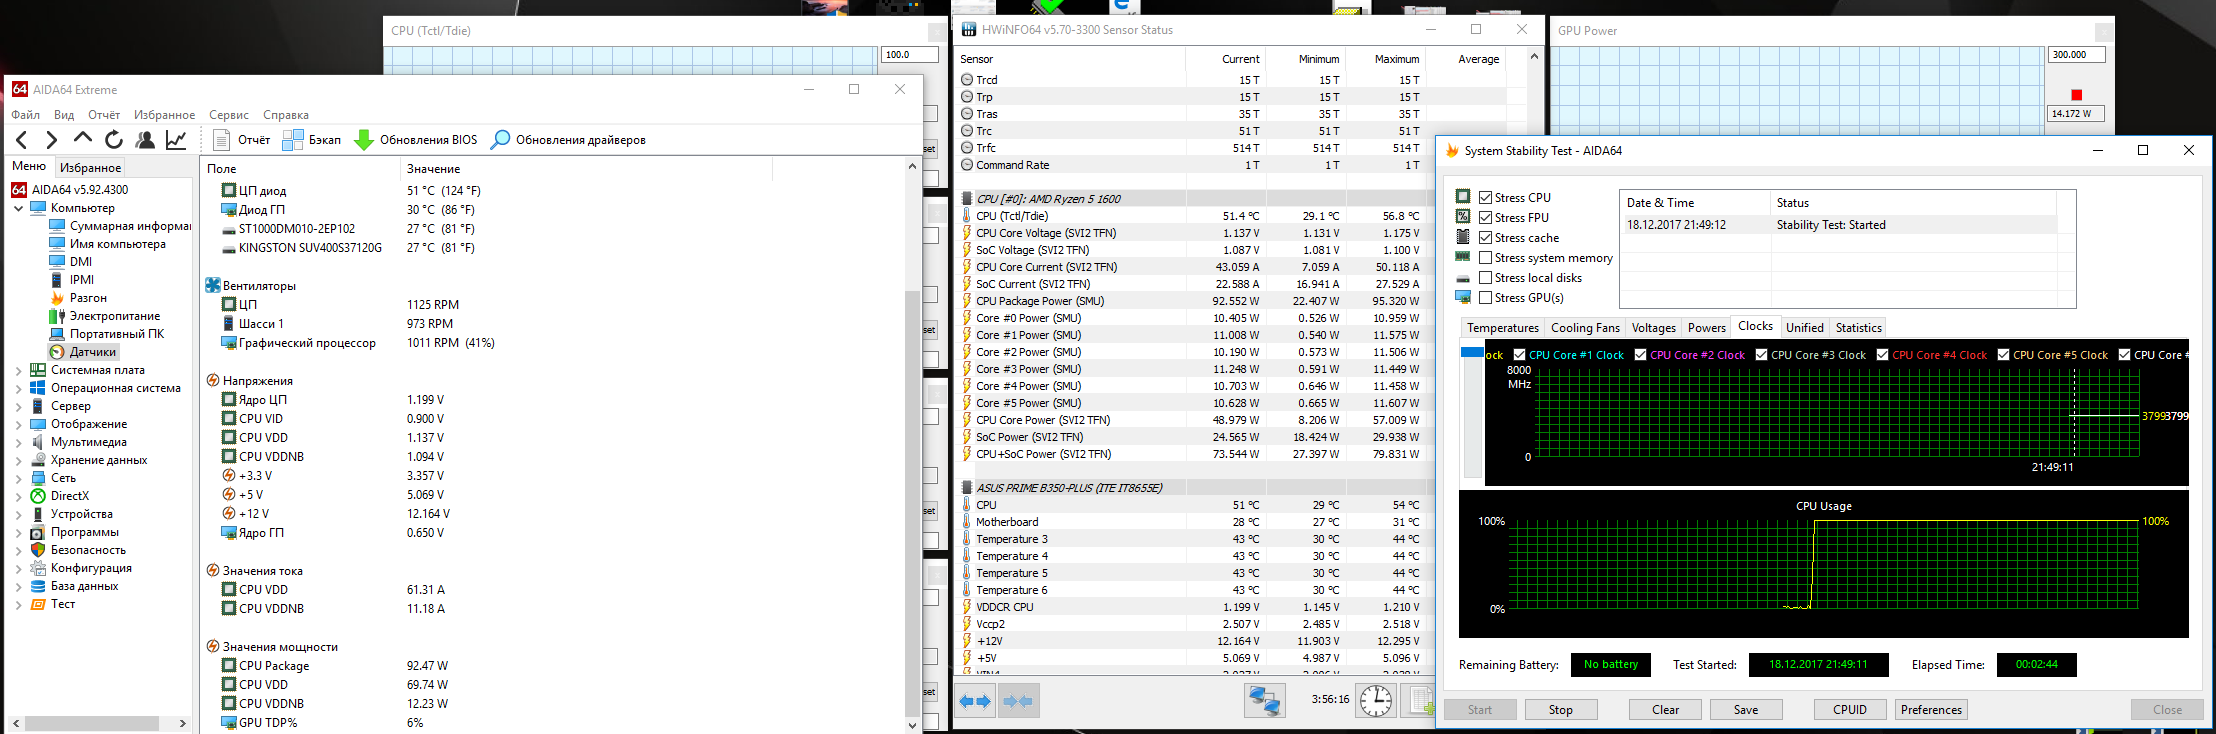
Task: Go back with AIDA64 toolbar left arrow
Action: click(22, 140)
